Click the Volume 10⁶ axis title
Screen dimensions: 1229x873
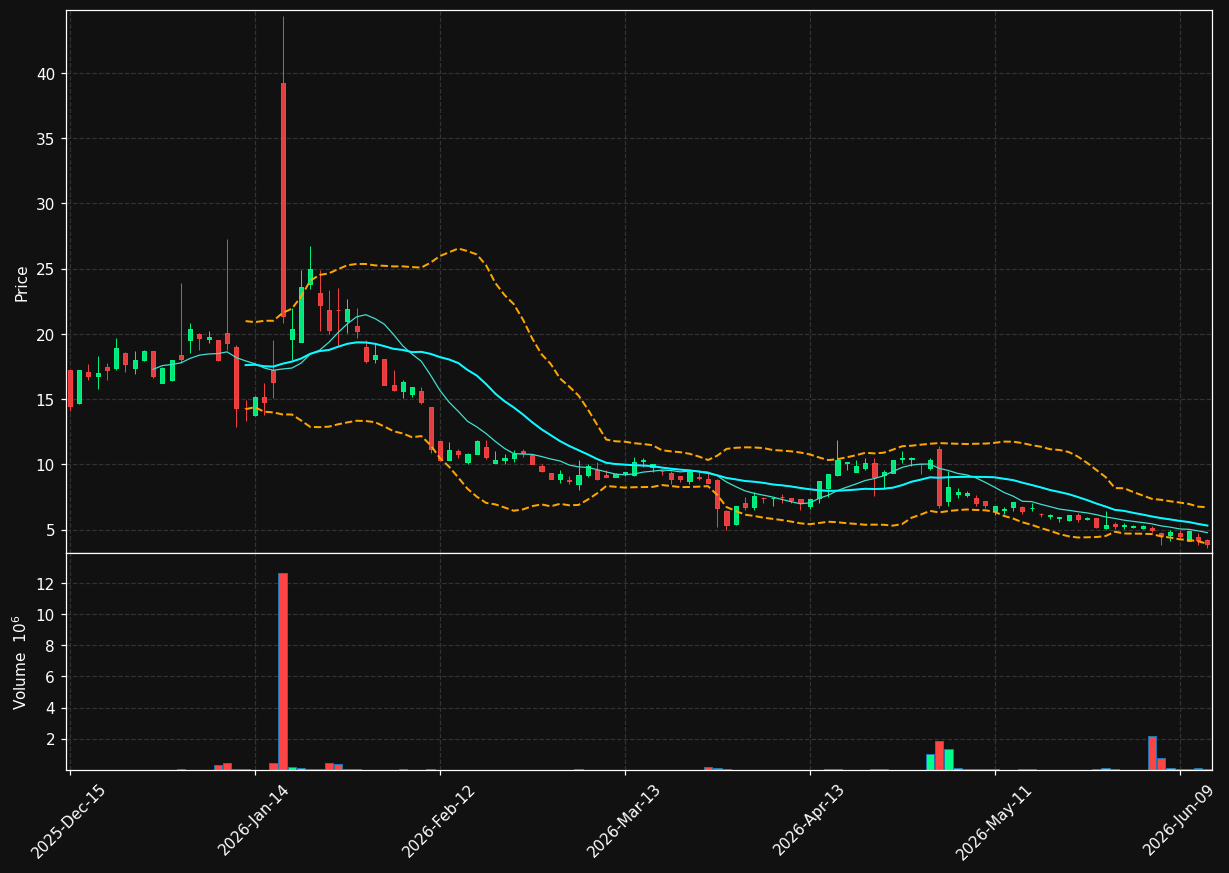pos(20,662)
